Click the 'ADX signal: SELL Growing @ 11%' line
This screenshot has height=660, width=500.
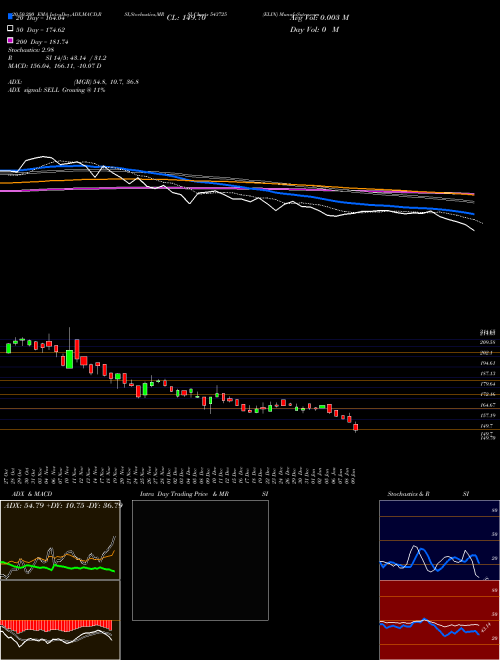coord(56,90)
